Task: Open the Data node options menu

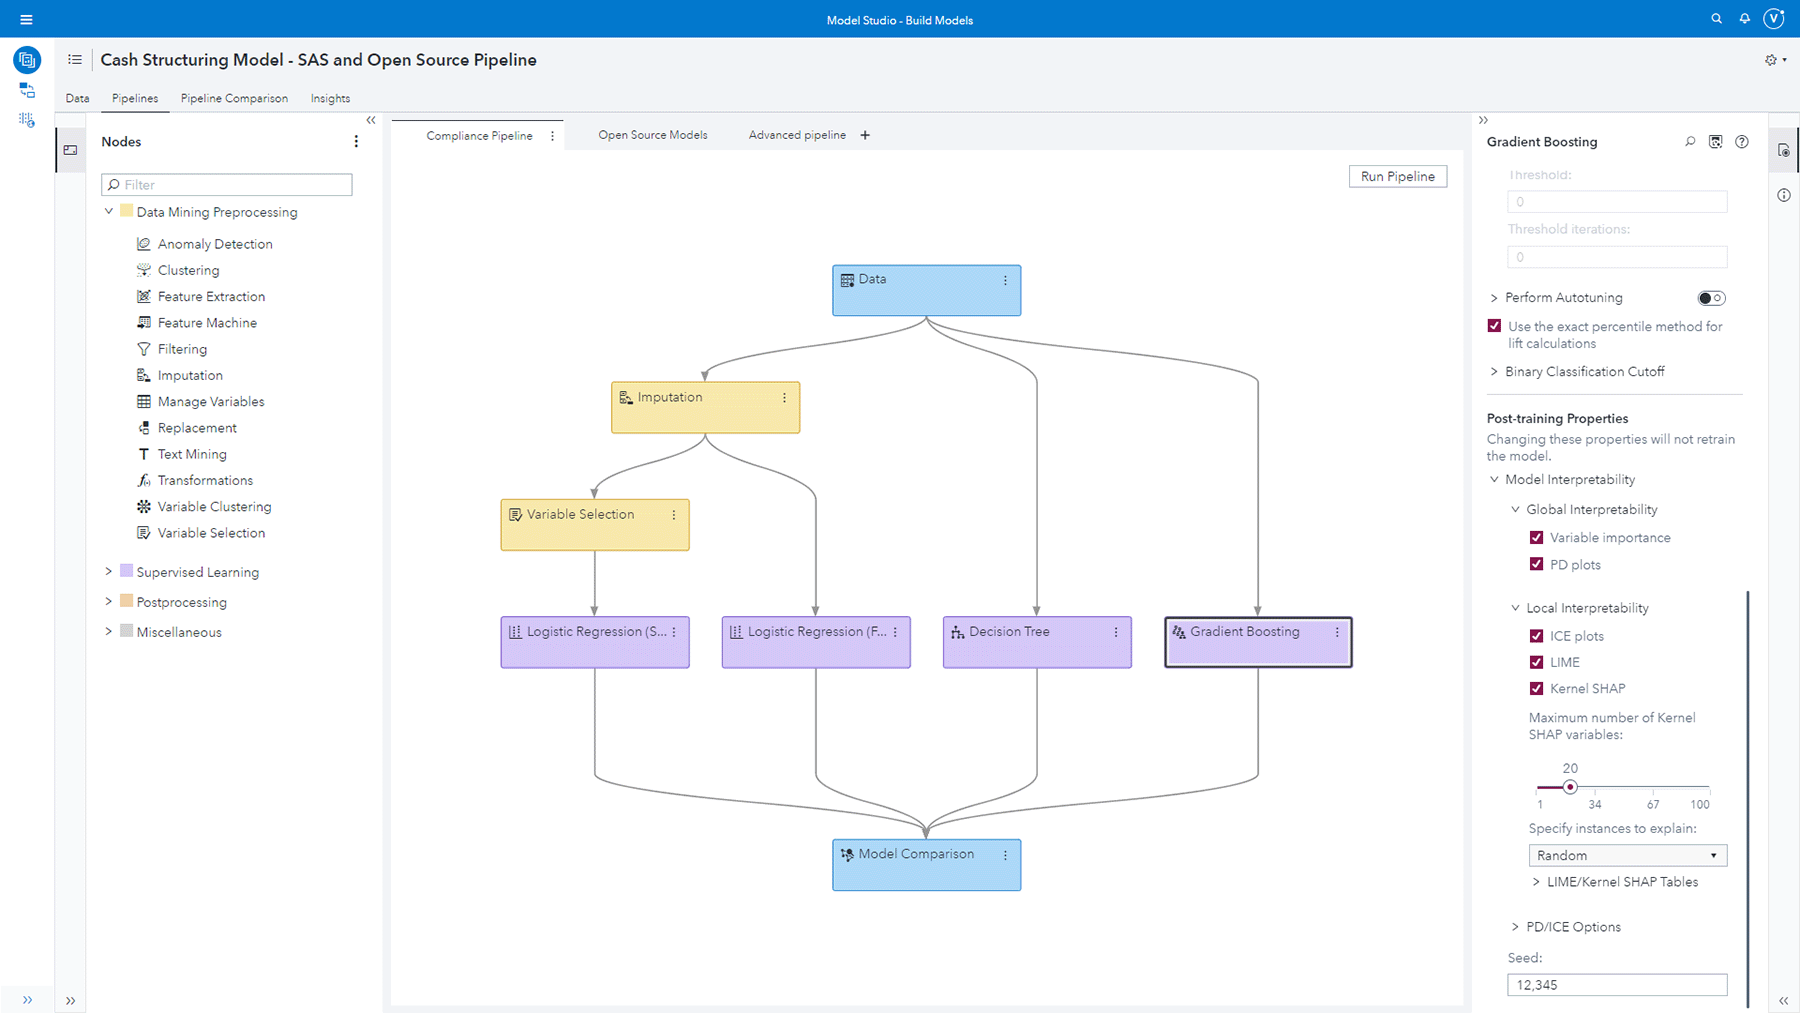Action: [x=1005, y=281]
